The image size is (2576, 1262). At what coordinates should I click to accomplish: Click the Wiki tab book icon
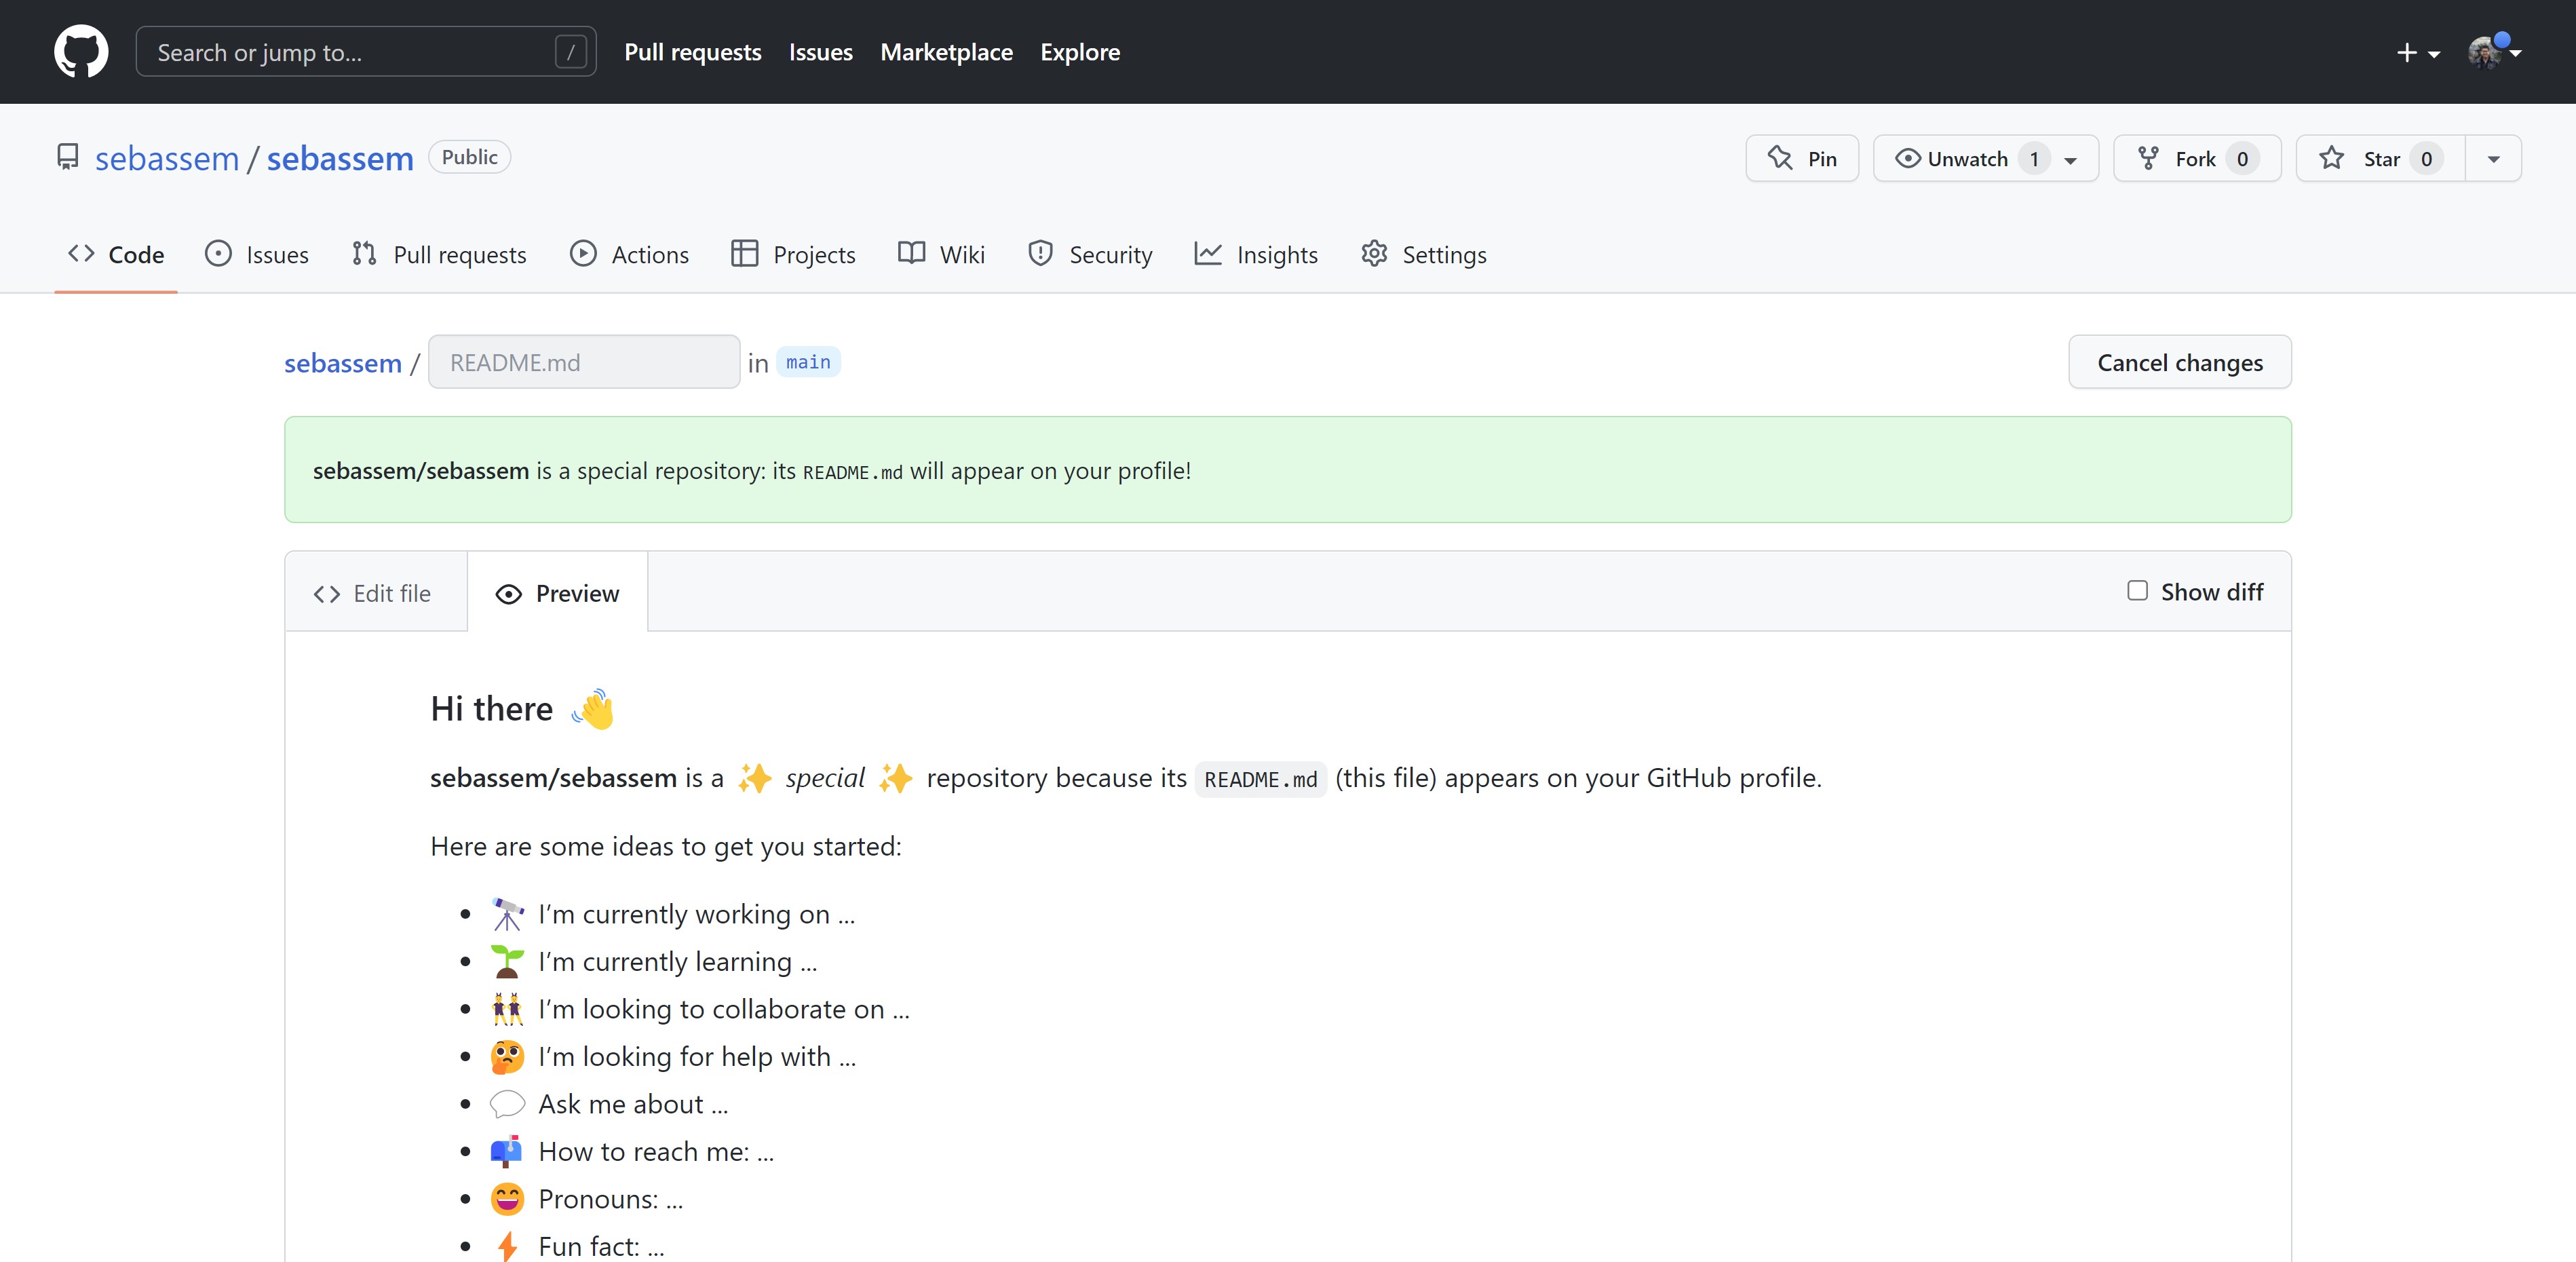[x=911, y=254]
